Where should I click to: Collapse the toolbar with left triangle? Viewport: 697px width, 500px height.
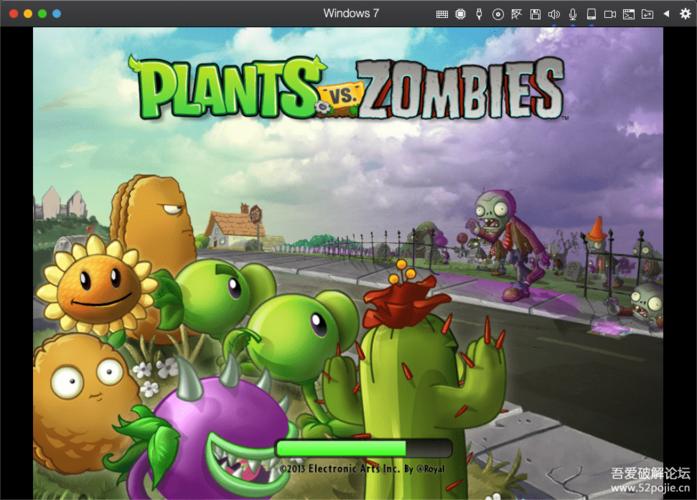tap(666, 14)
